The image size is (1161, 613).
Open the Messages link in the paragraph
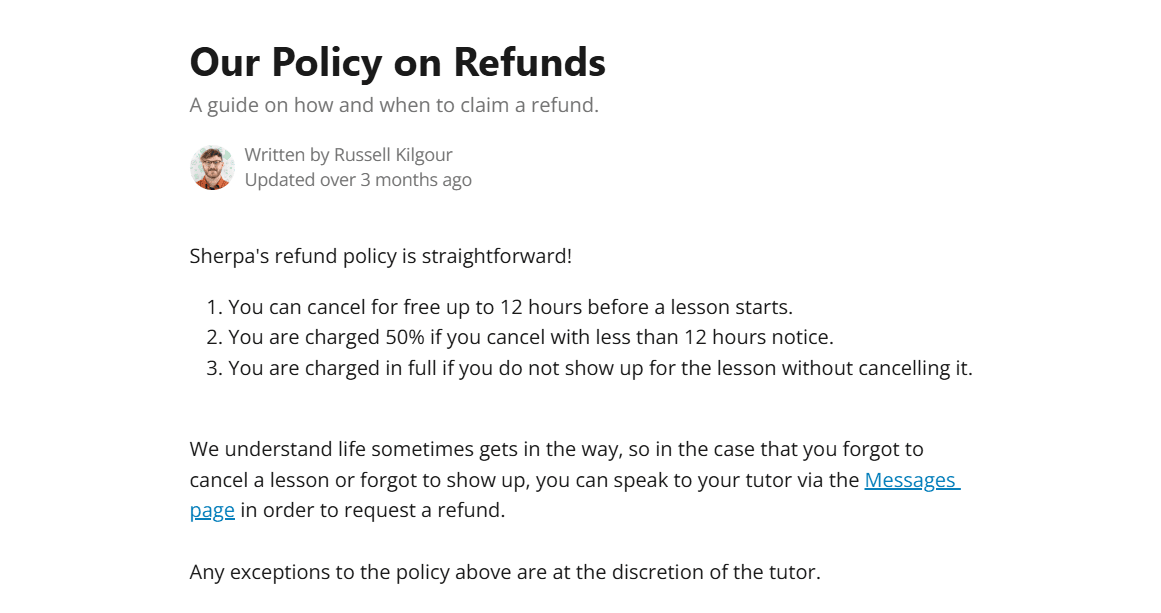tap(910, 480)
